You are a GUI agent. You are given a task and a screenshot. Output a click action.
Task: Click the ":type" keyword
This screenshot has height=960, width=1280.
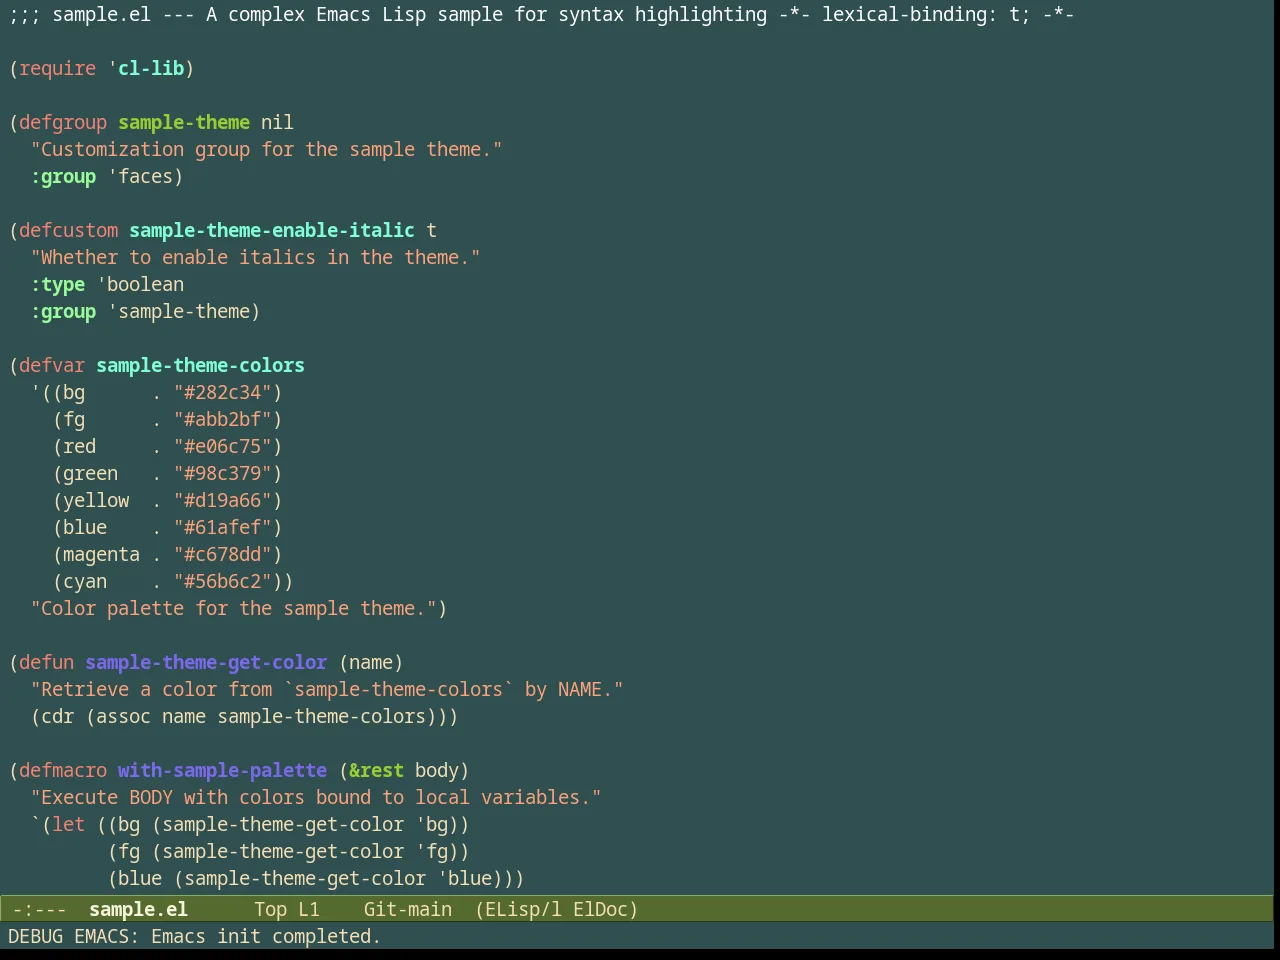click(x=57, y=284)
